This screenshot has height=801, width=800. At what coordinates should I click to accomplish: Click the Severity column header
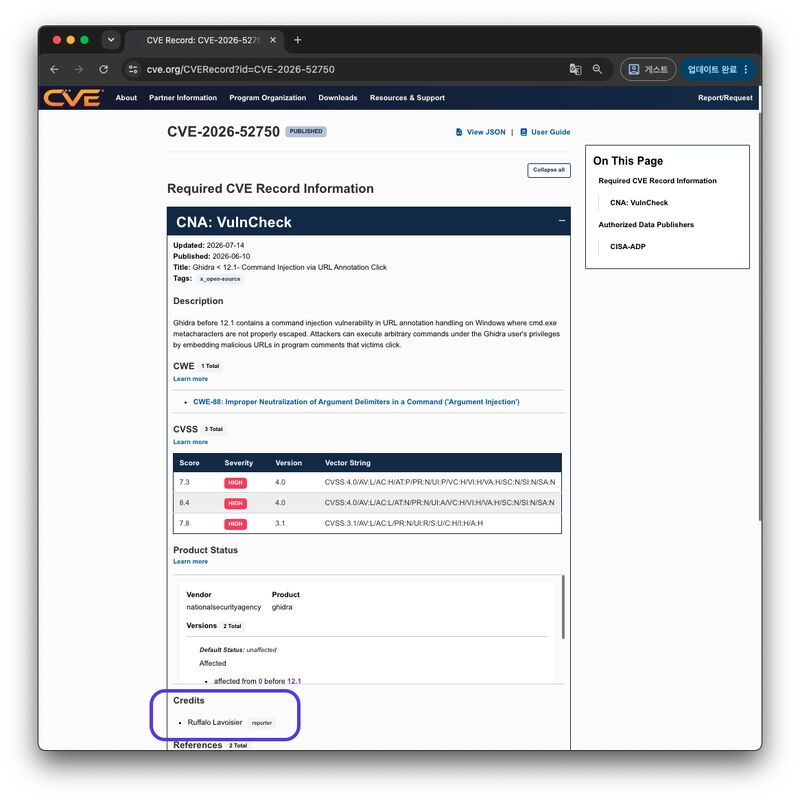239,463
